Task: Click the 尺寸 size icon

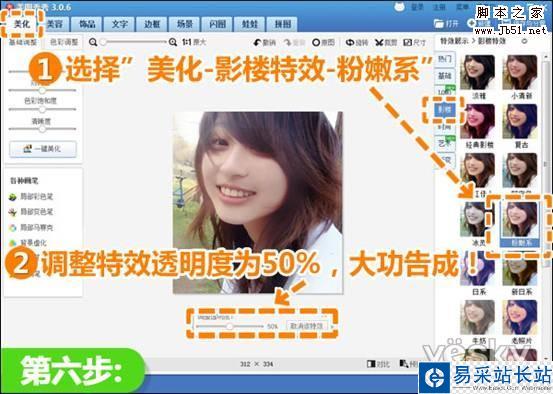Action: point(408,43)
